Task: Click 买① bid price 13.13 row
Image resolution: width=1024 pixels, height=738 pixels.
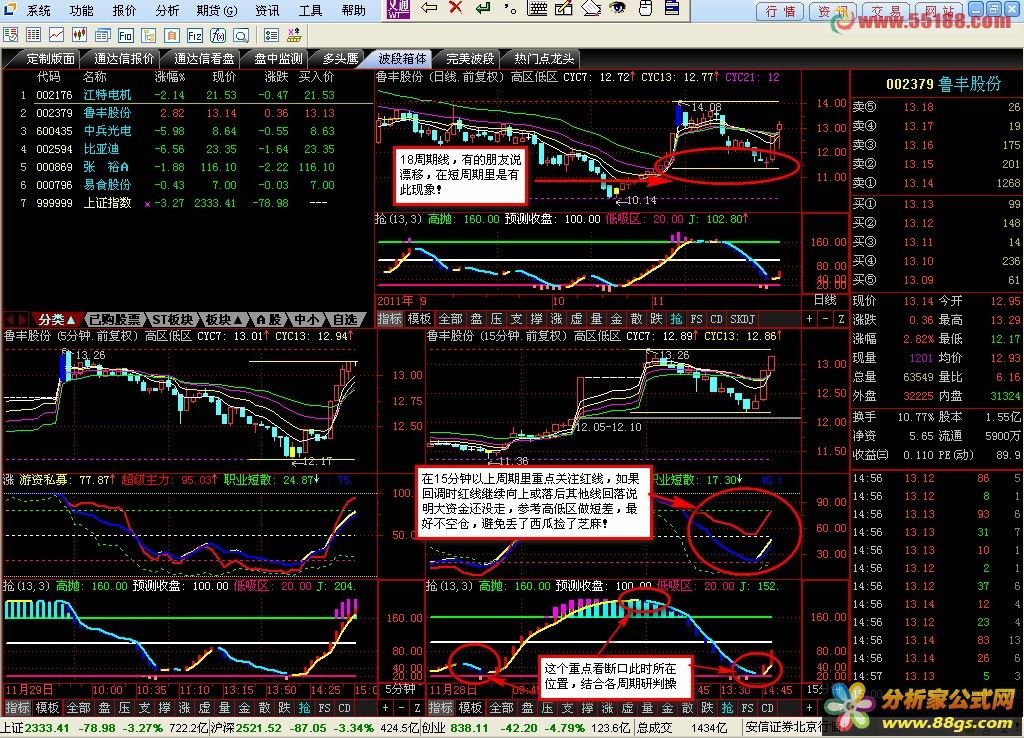Action: (x=936, y=204)
